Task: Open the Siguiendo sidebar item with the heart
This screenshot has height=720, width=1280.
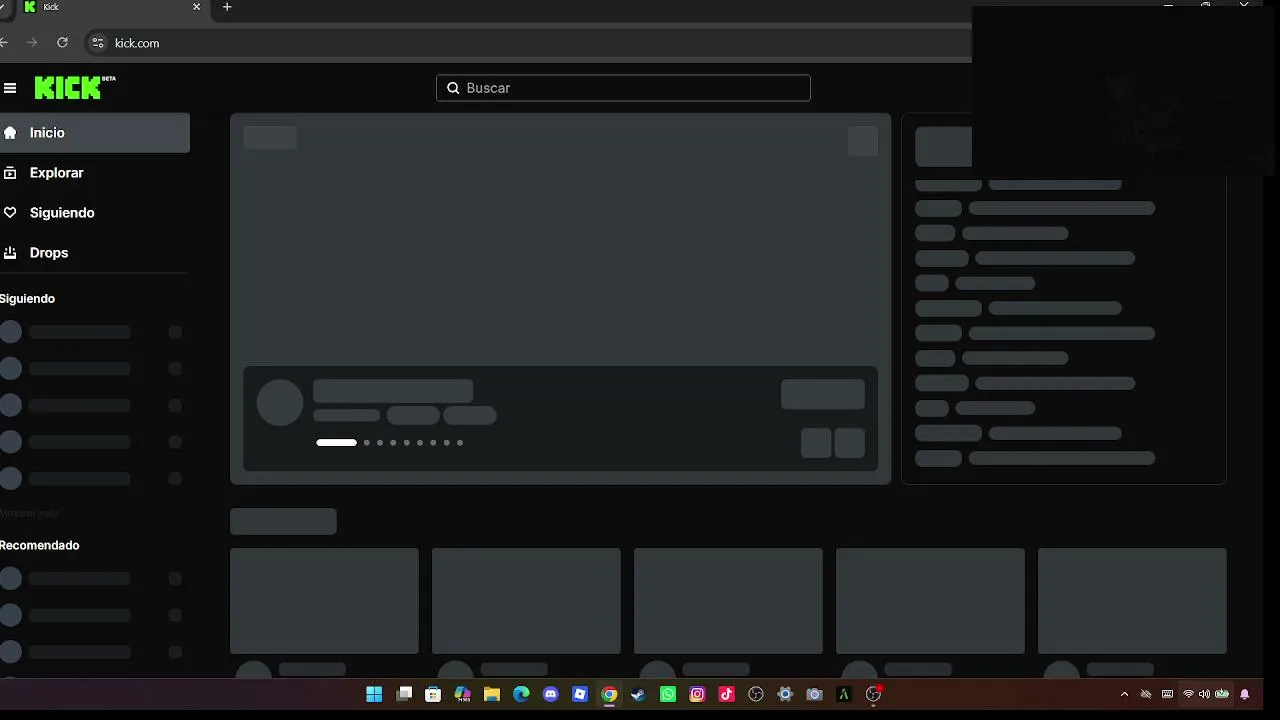Action: (94, 213)
